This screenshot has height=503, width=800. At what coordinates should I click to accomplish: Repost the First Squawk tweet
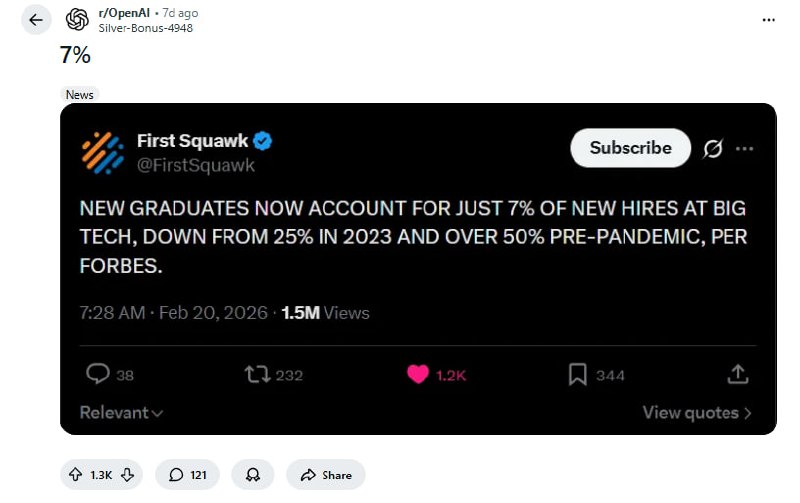(257, 374)
